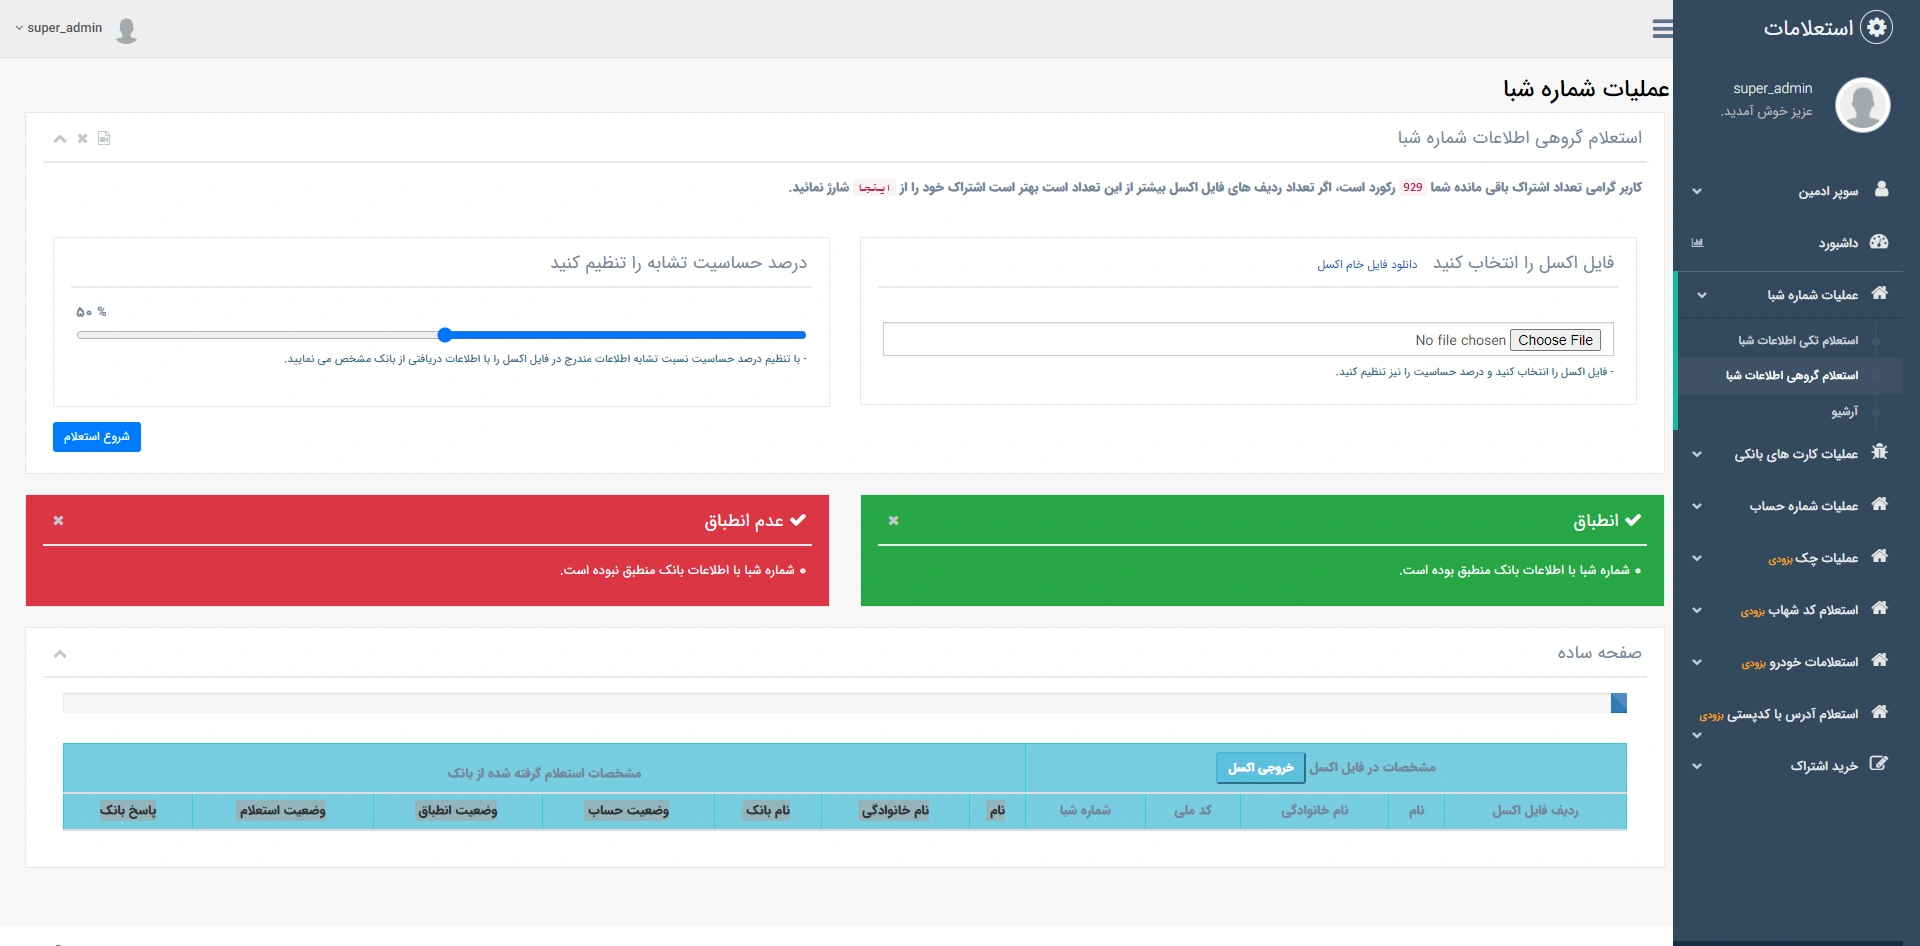Image resolution: width=1920 pixels, height=946 pixels.
Task: Expand استعلام آدرس با کدپستی chevron
Action: click(x=1697, y=735)
